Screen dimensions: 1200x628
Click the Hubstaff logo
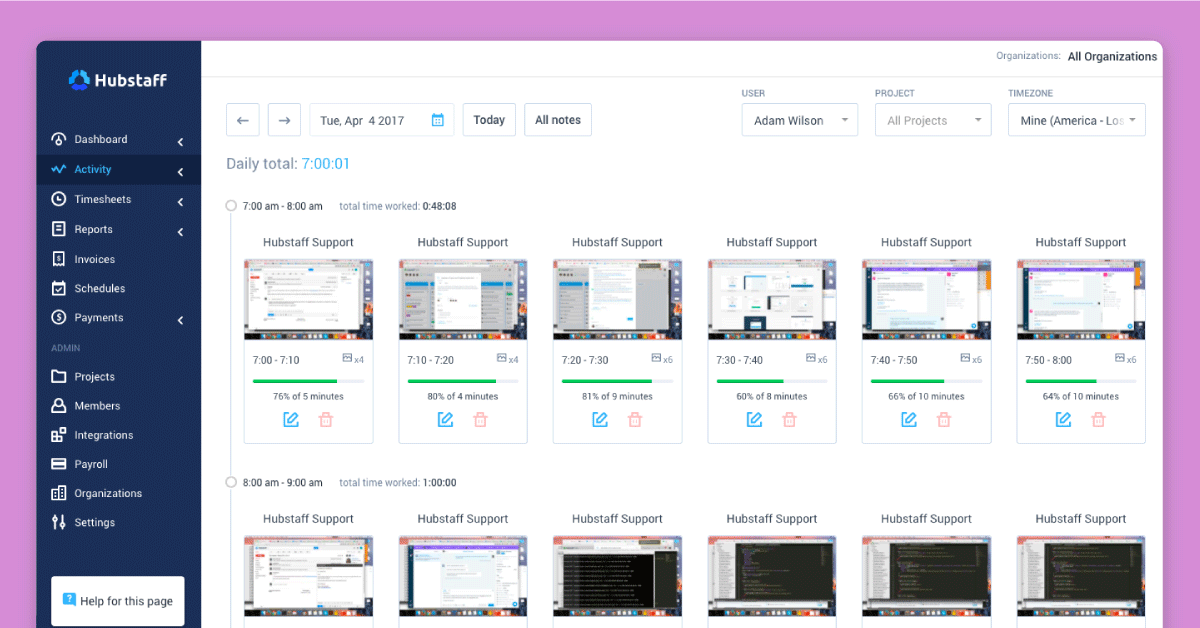(118, 80)
